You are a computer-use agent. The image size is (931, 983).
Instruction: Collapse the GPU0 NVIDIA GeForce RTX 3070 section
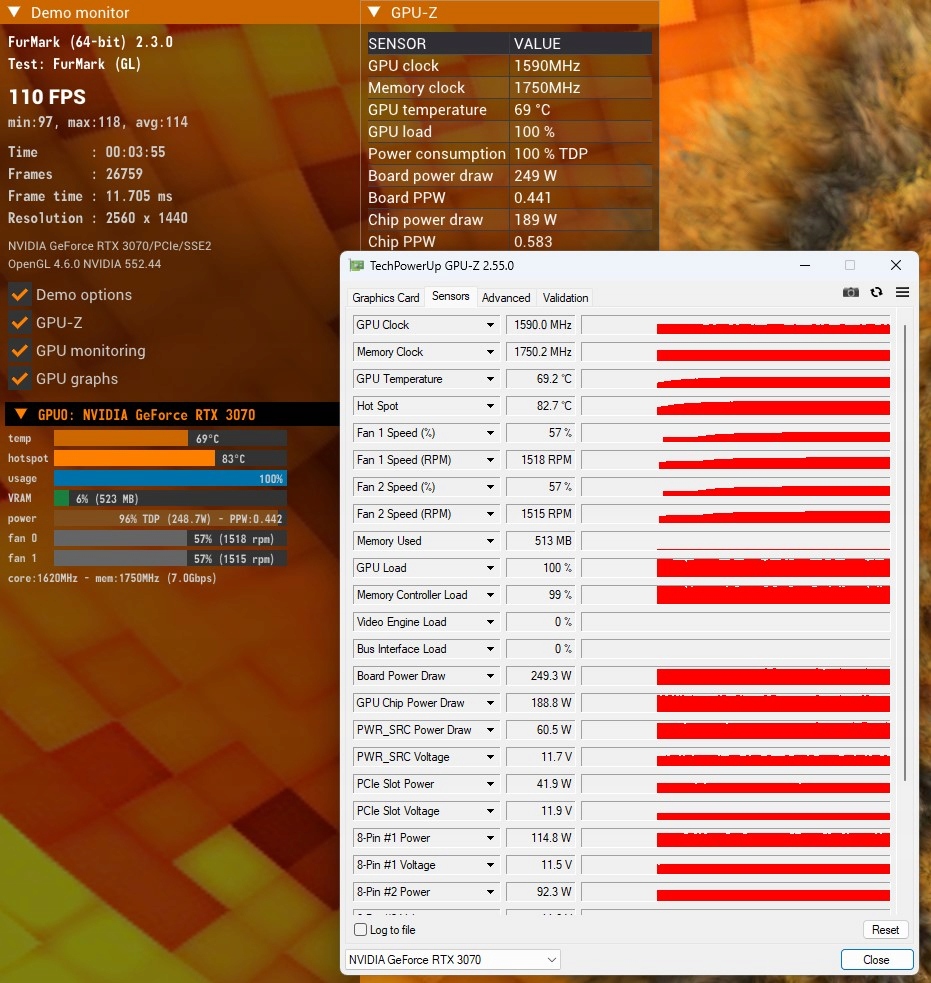(x=21, y=414)
